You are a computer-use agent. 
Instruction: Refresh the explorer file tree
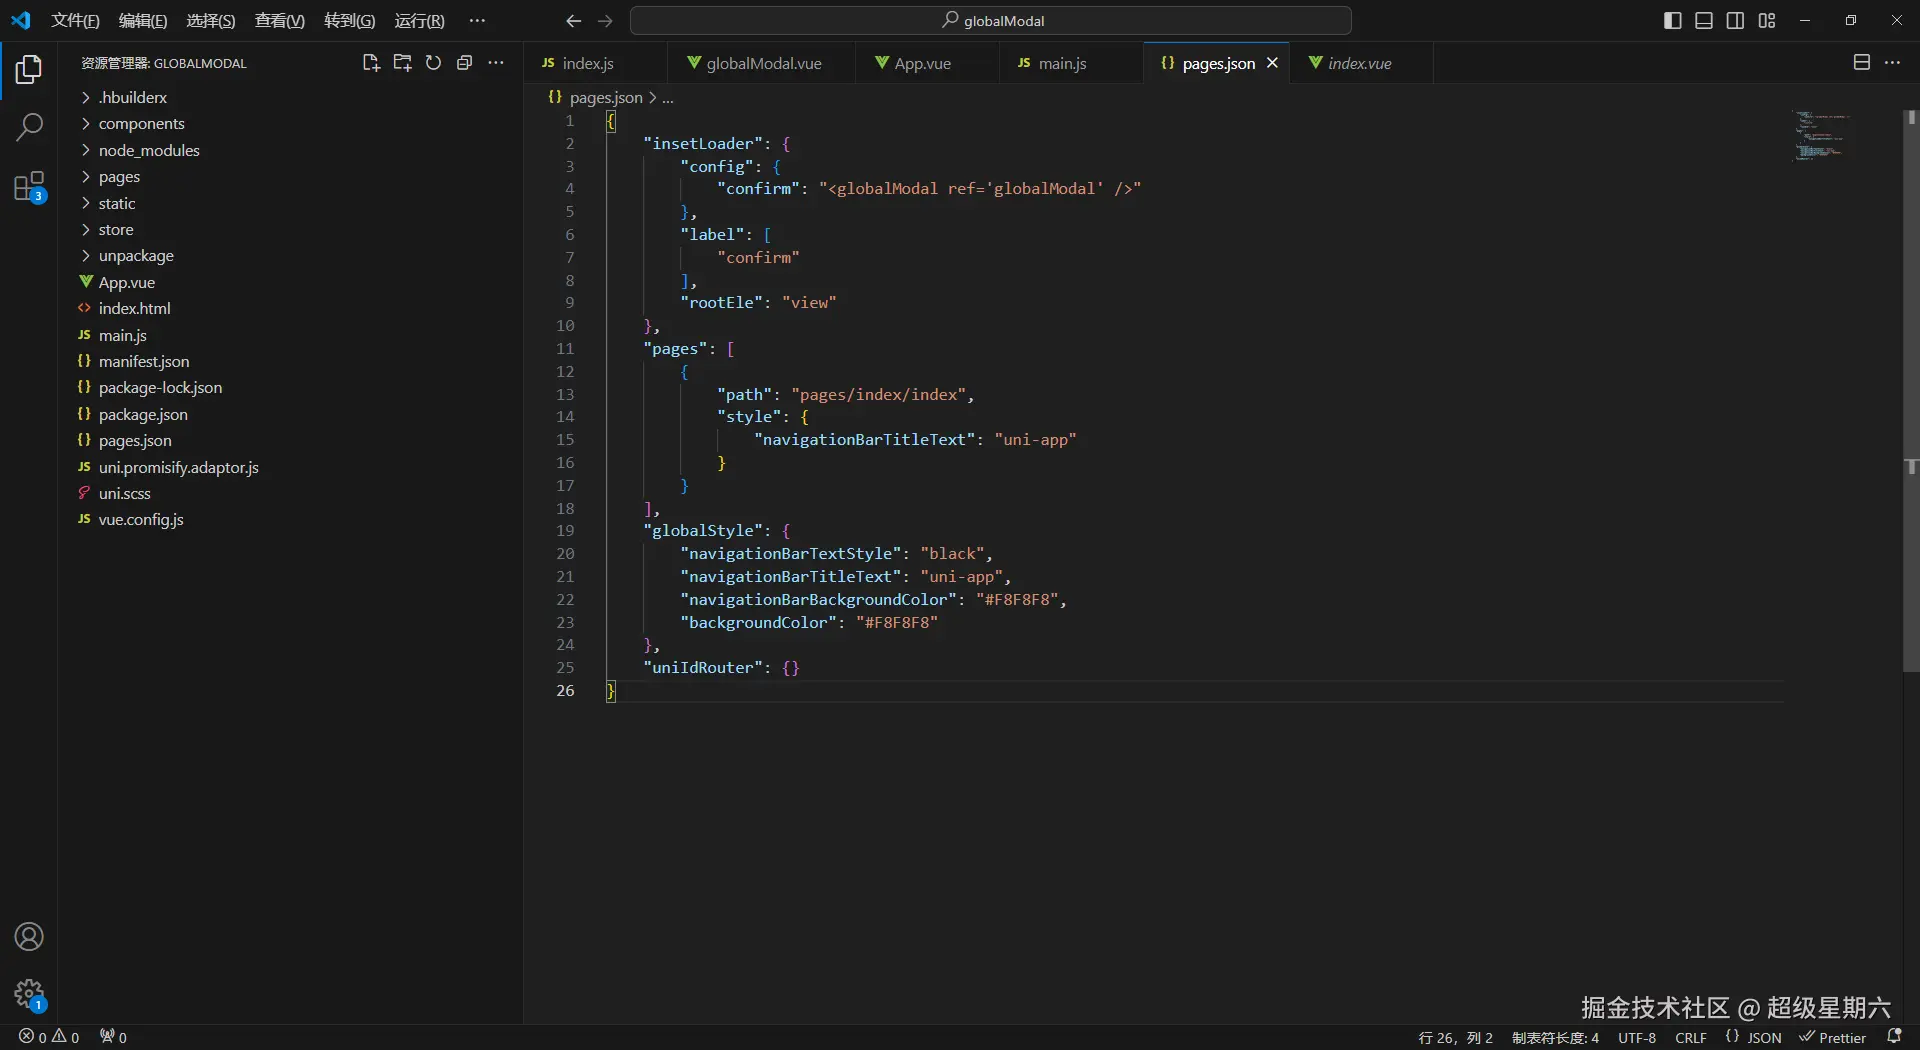point(433,63)
